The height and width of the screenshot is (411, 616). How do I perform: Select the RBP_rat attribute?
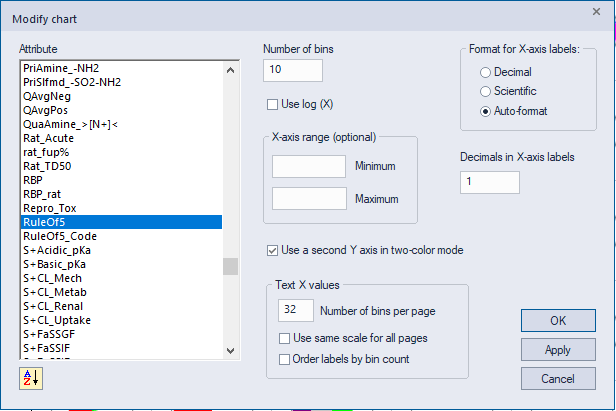[x=121, y=194]
